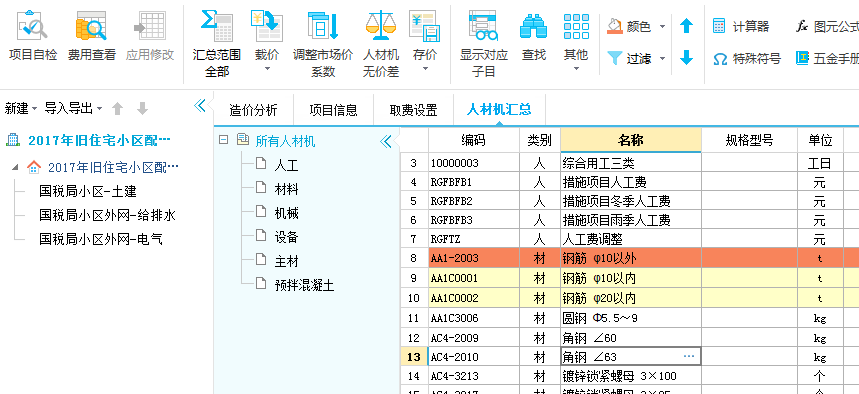Select the 钢筋 φ10以内 name cell
The width and height of the screenshot is (859, 394).
(631, 278)
